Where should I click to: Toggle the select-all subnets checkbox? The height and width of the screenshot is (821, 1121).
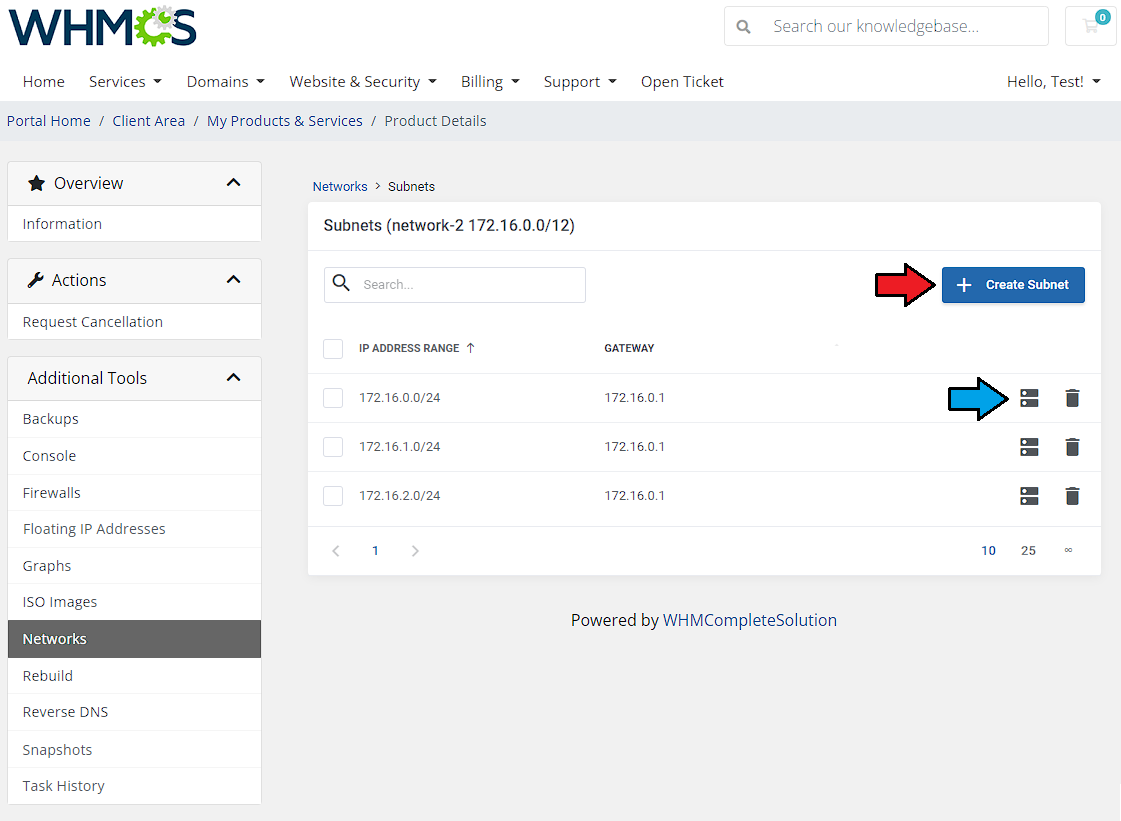point(333,349)
